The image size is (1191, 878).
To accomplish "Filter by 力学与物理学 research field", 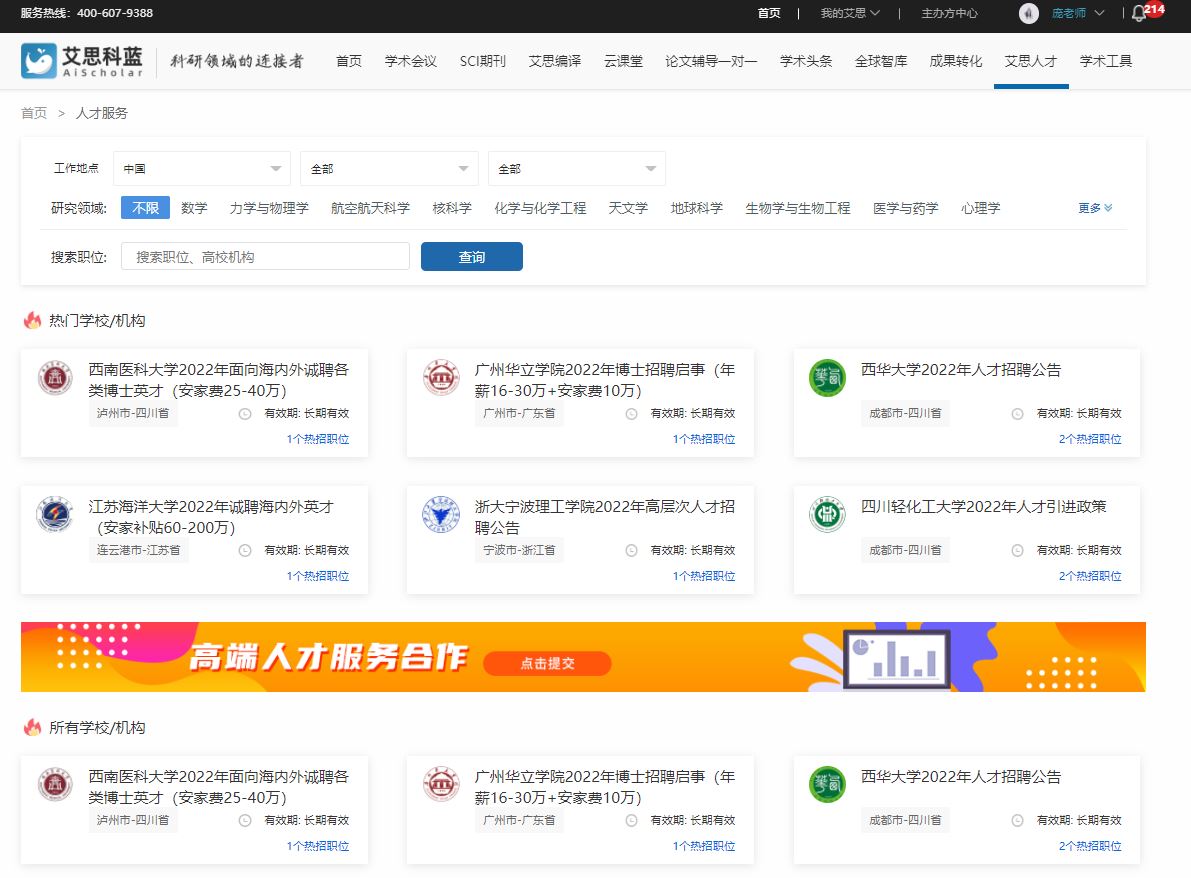I will pos(269,208).
